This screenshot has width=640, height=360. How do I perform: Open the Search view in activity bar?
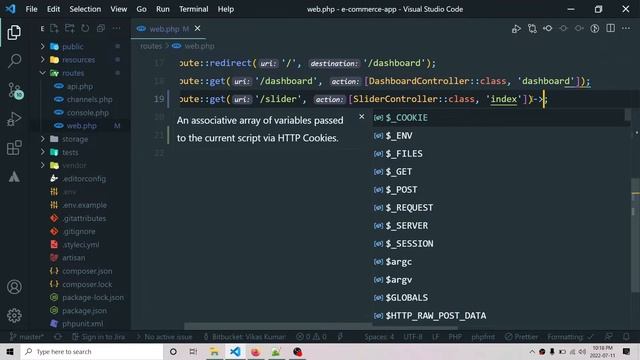point(14,61)
